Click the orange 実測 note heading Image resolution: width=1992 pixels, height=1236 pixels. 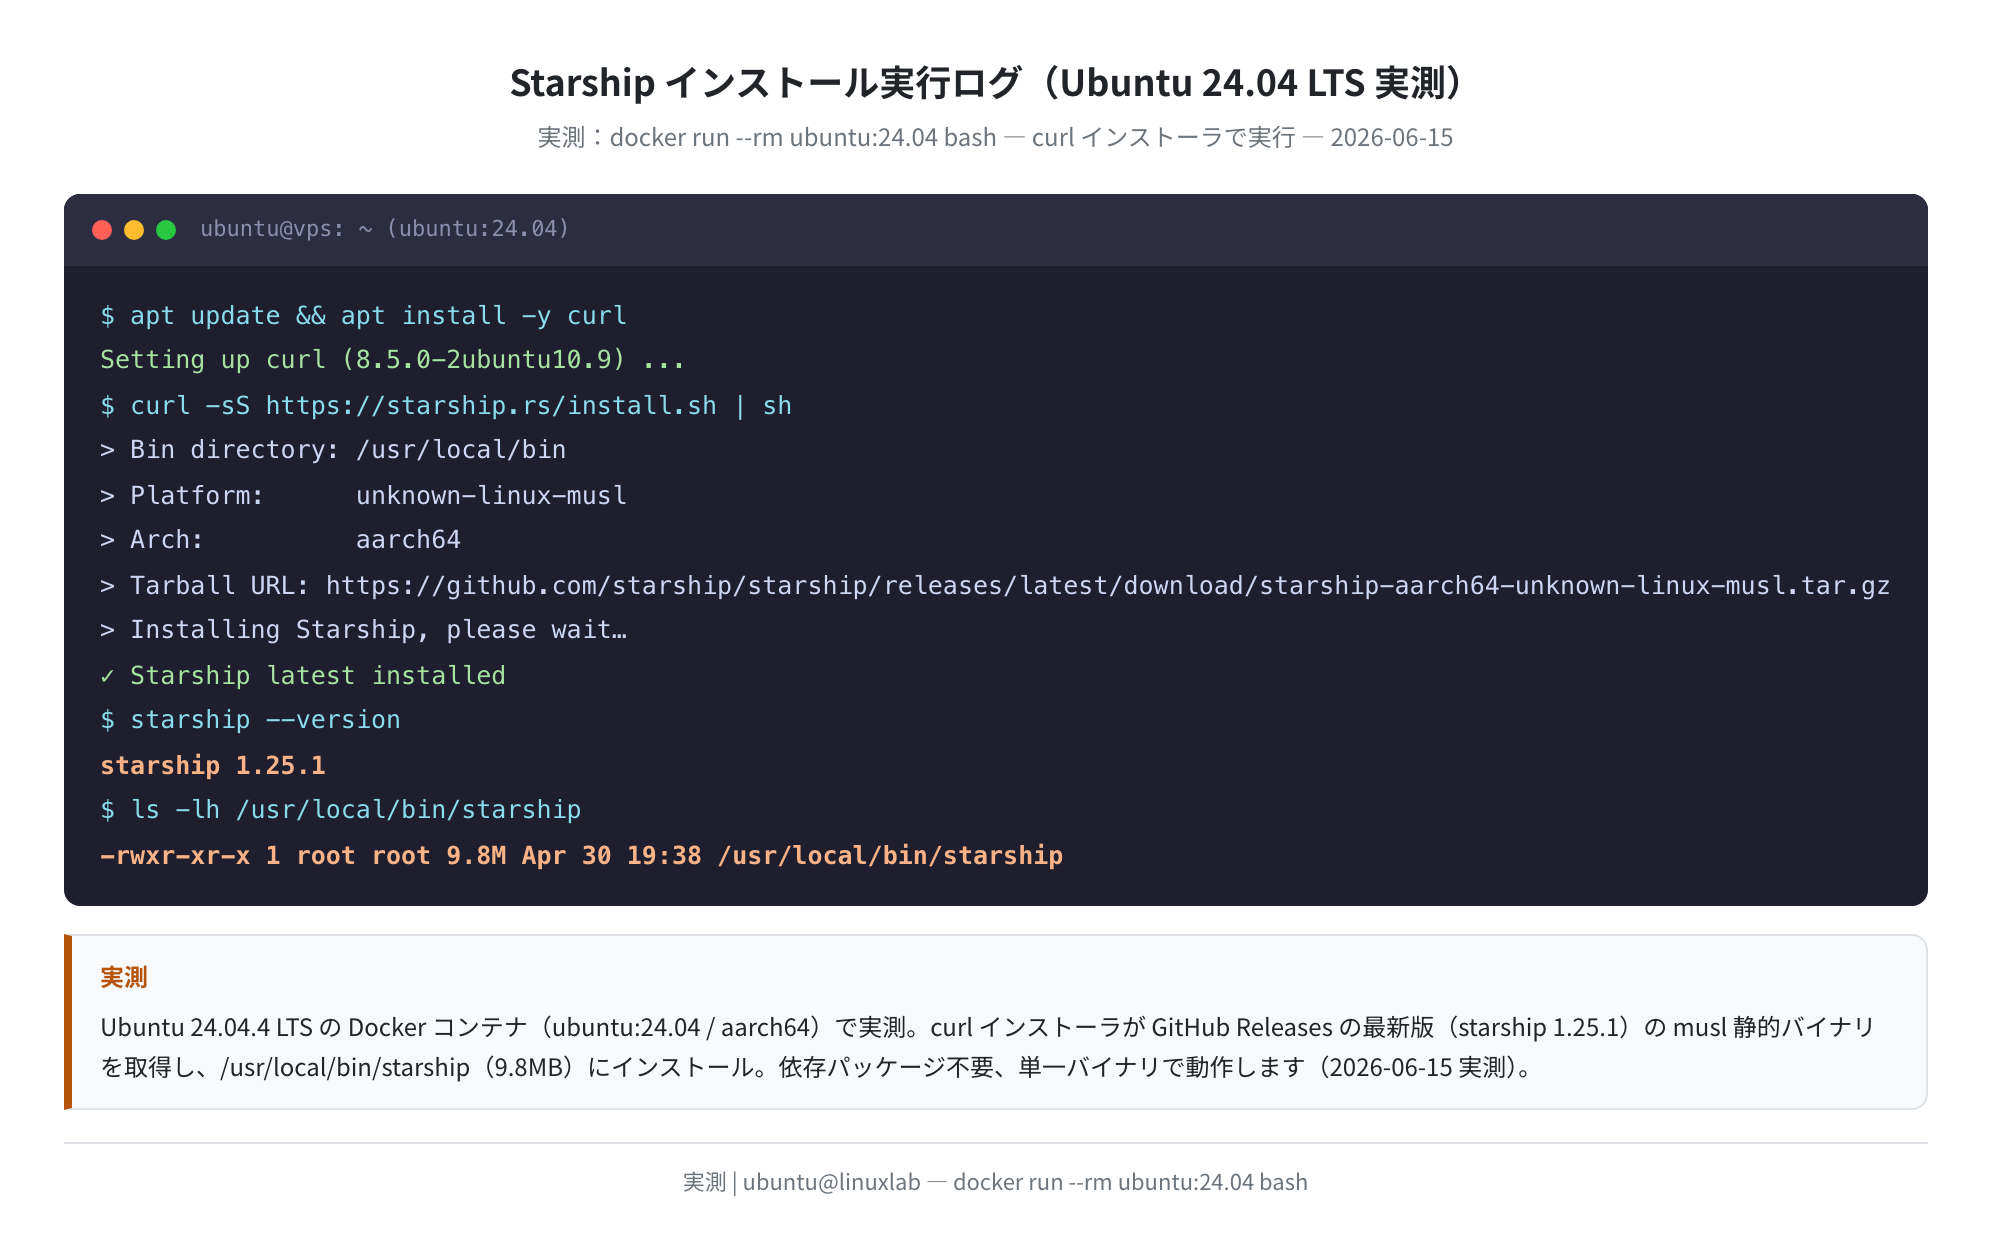[x=124, y=977]
